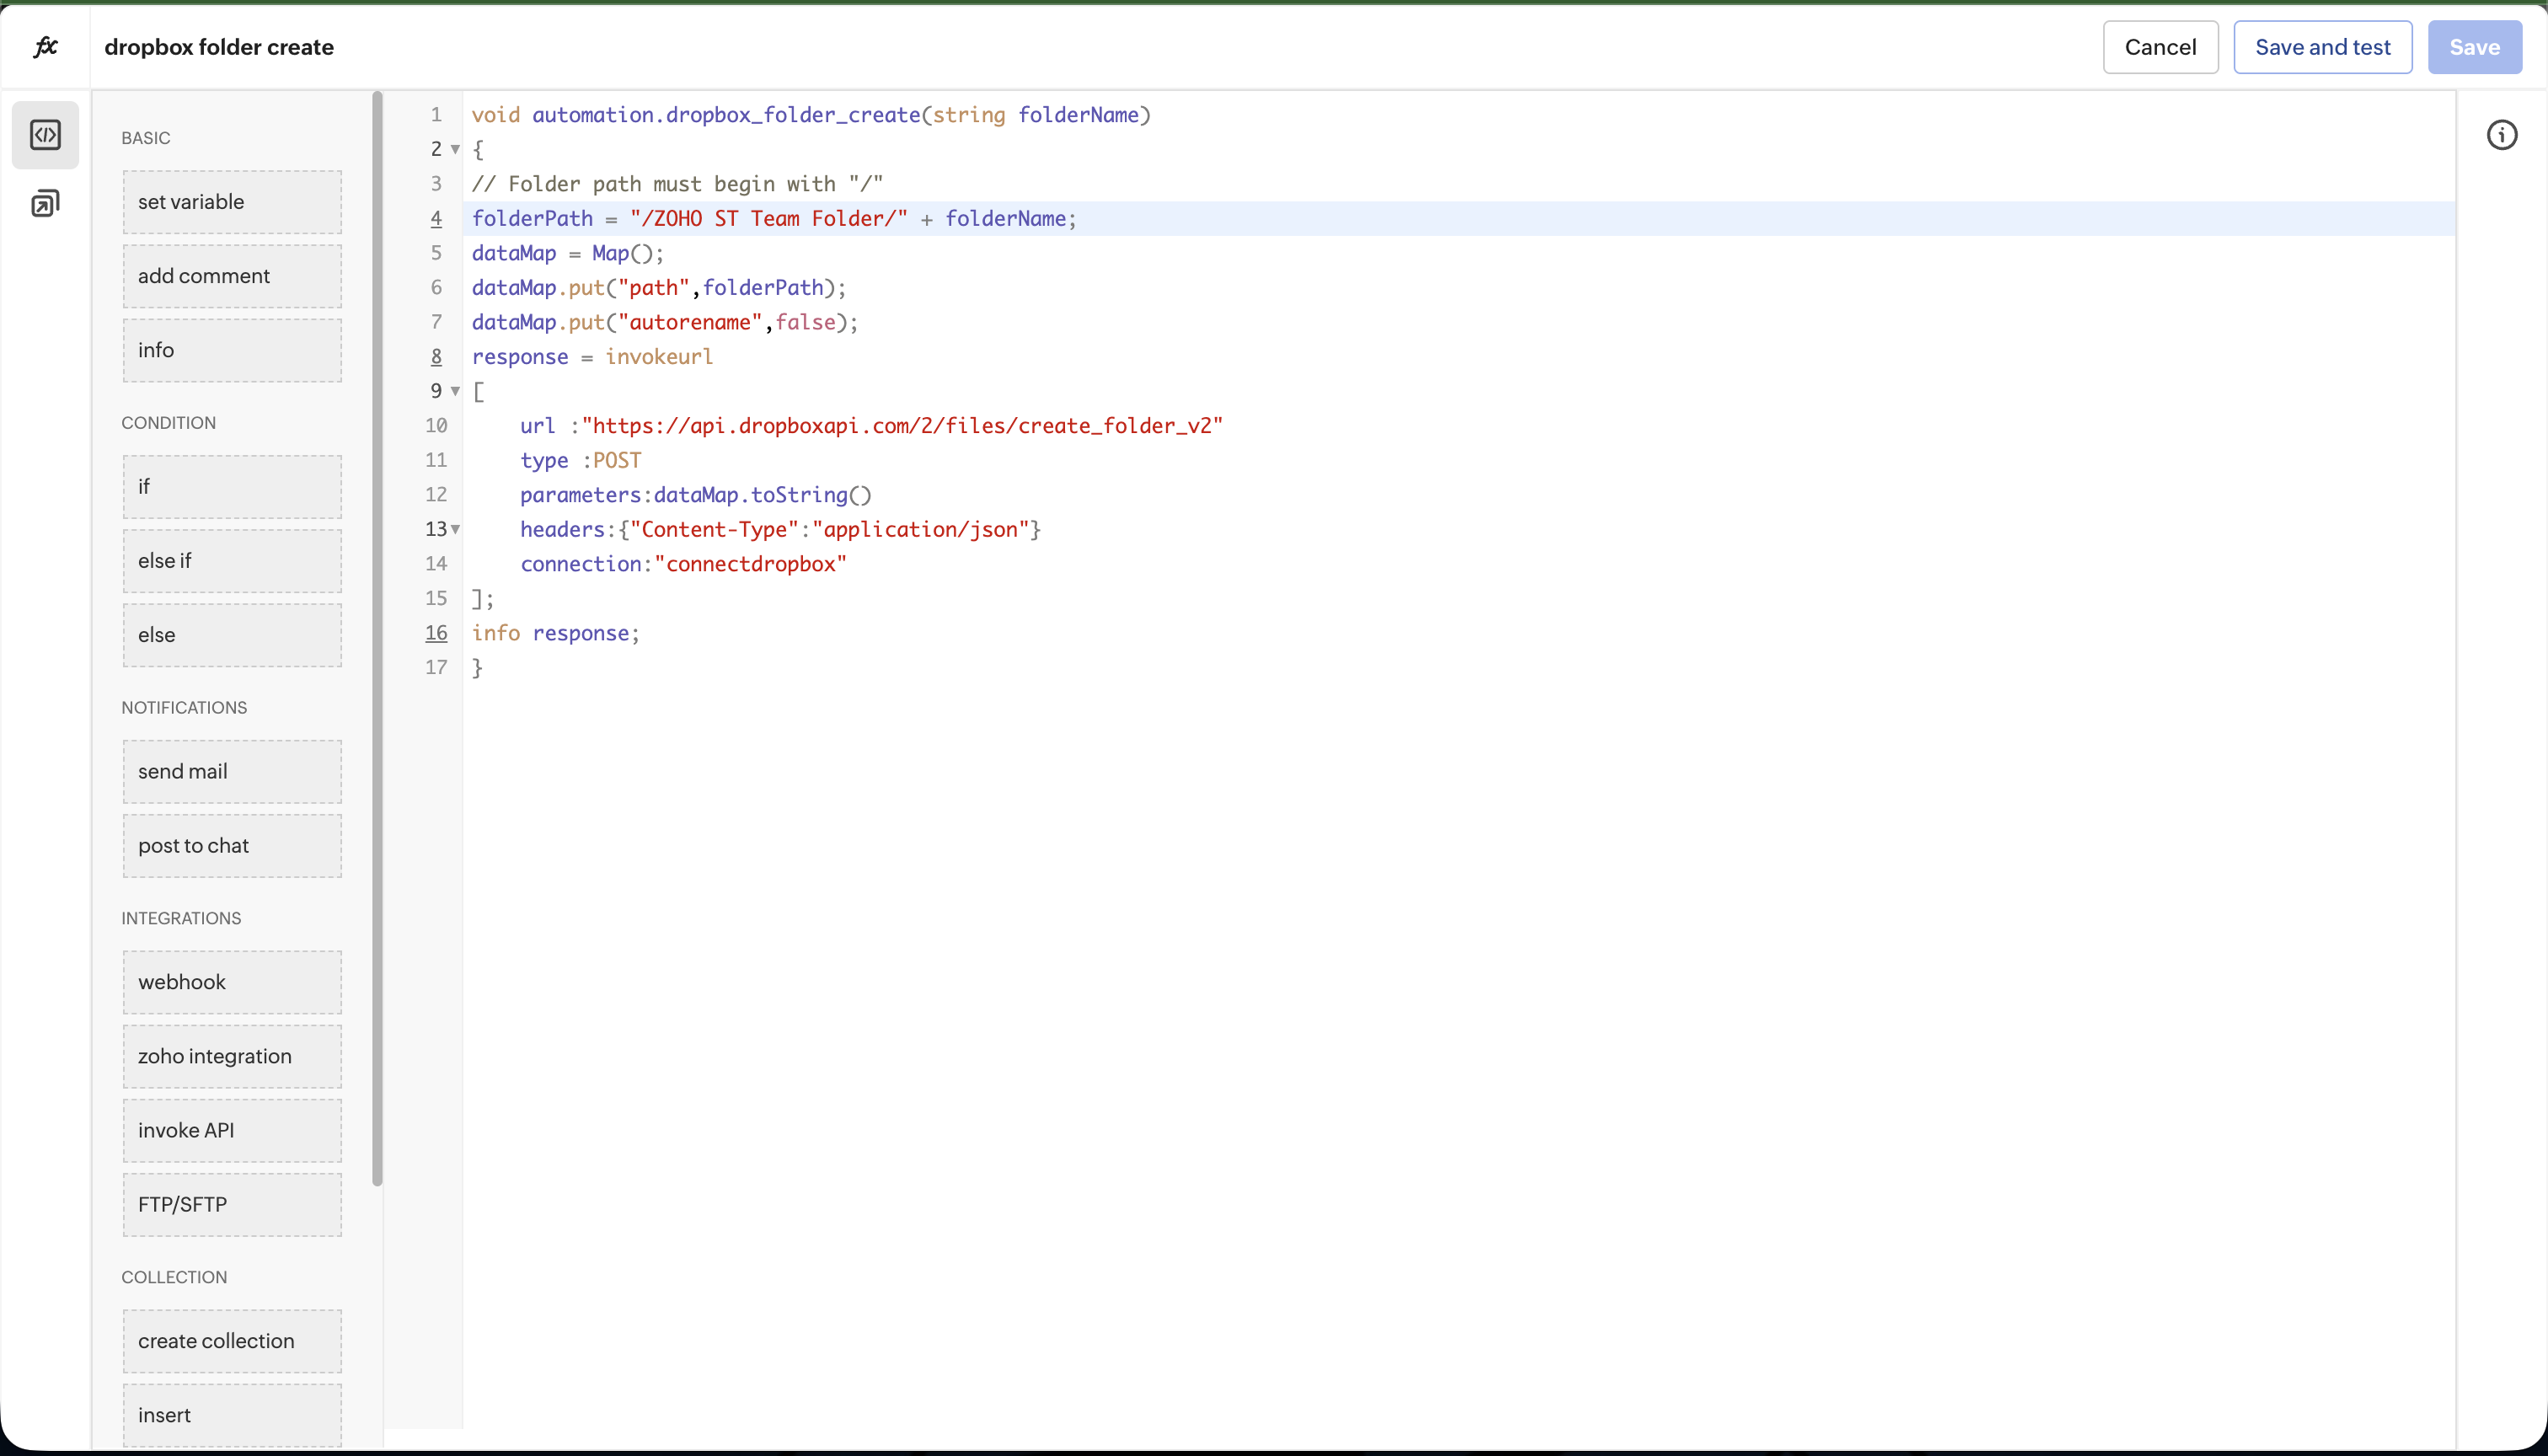The image size is (2548, 1456).
Task: Collapse invokeurl bracket fold at line 9
Action: point(455,391)
